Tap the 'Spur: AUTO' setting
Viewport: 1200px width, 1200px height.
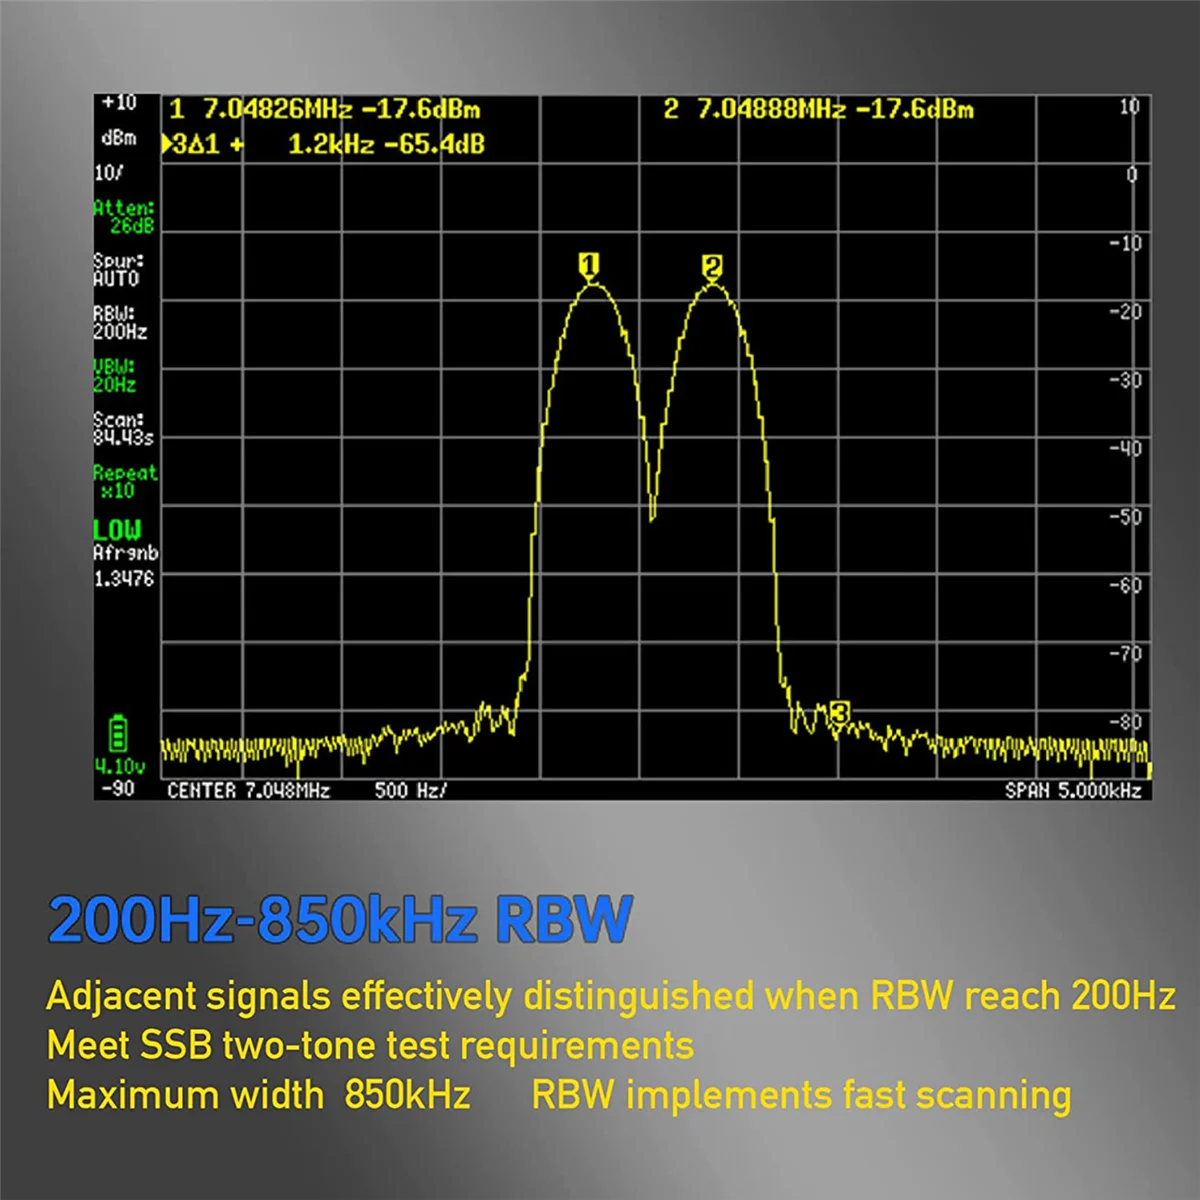click(x=118, y=270)
